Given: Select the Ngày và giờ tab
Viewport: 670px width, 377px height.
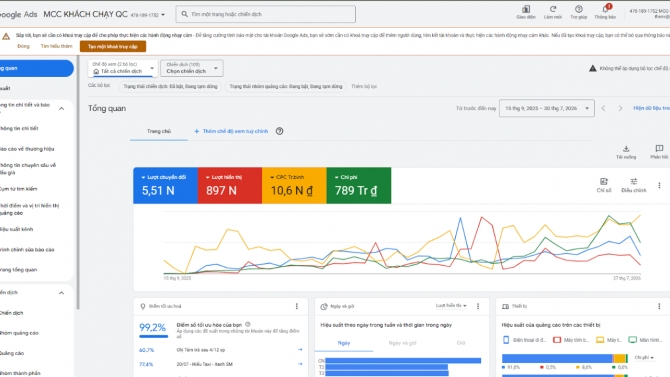Looking at the screenshot, I should [x=402, y=343].
